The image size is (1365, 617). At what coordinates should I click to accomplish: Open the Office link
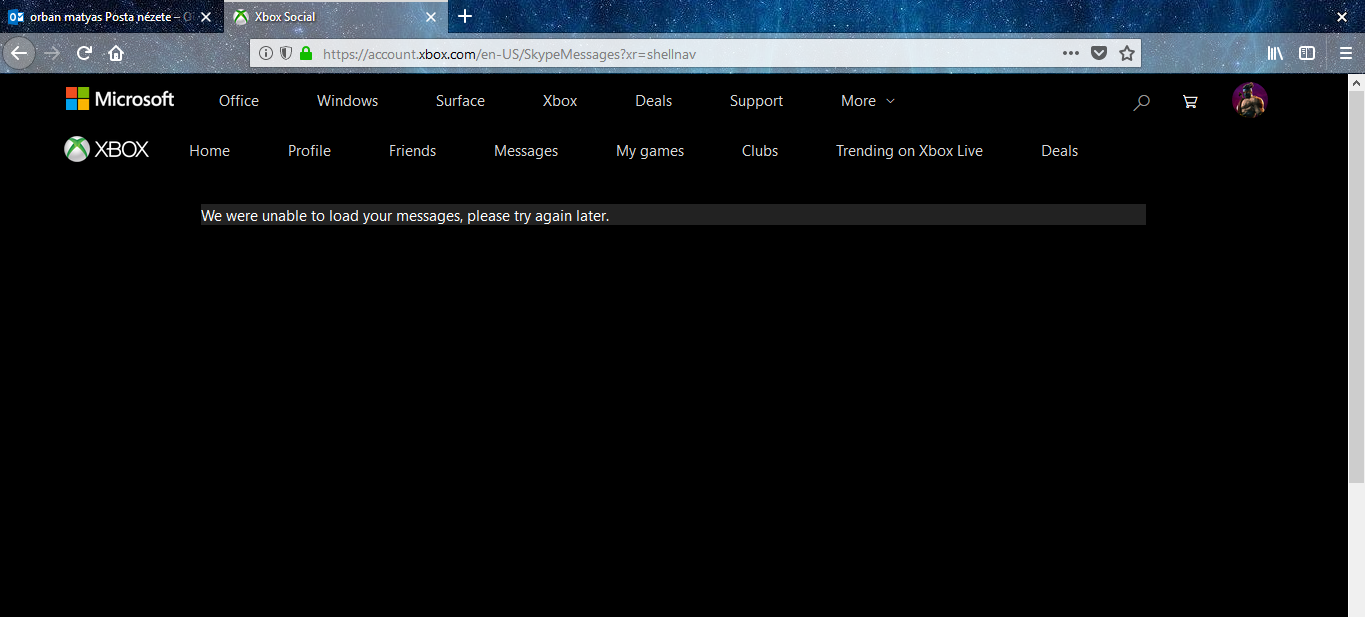point(239,101)
